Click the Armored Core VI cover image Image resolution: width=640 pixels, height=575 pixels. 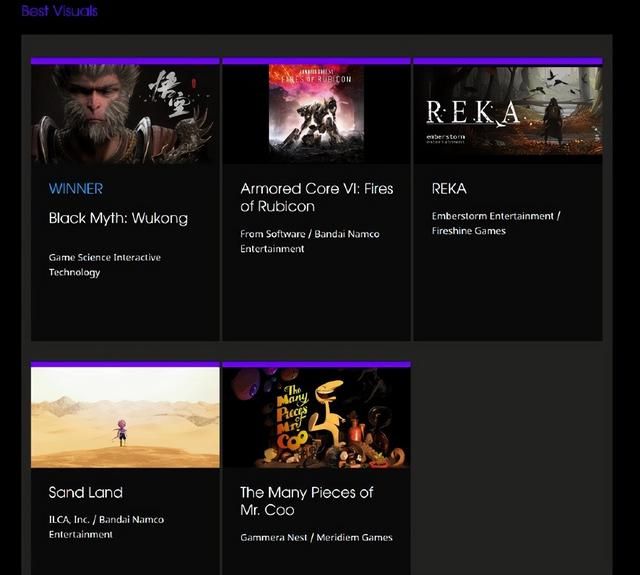click(x=316, y=114)
